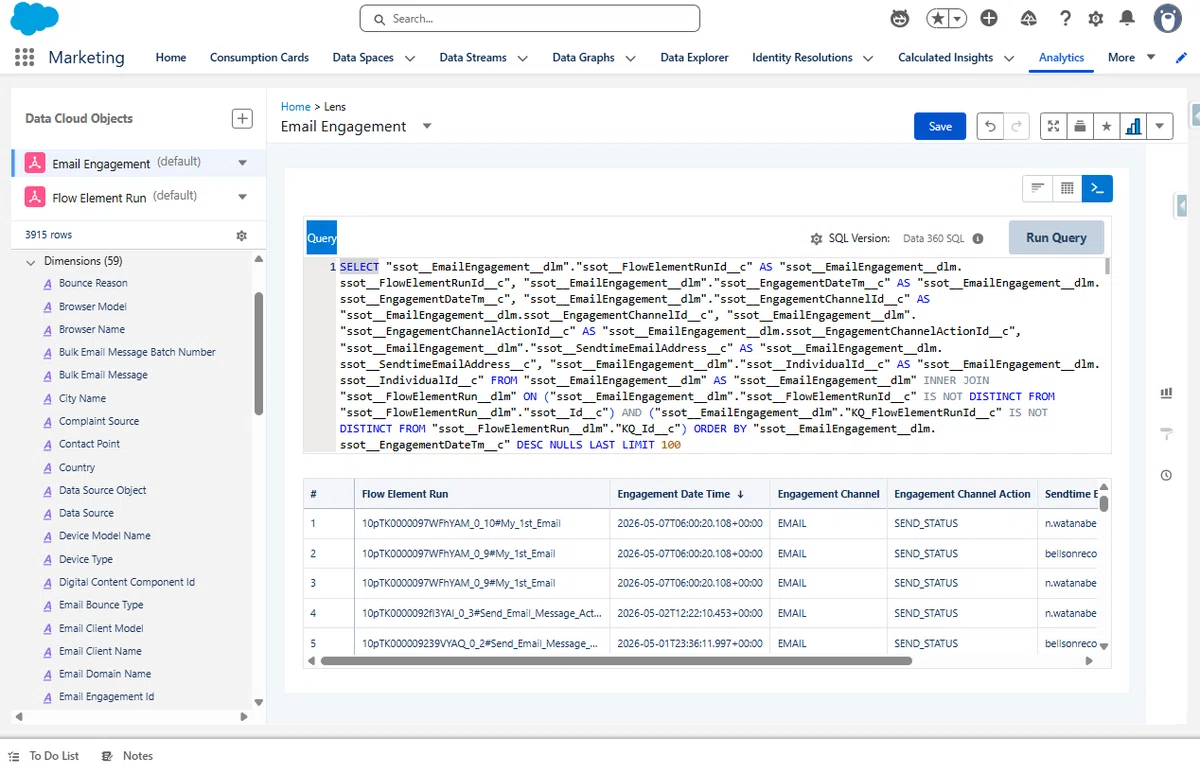Click the Home breadcrumb link
Screen dimensions: 1200x771
point(296,106)
